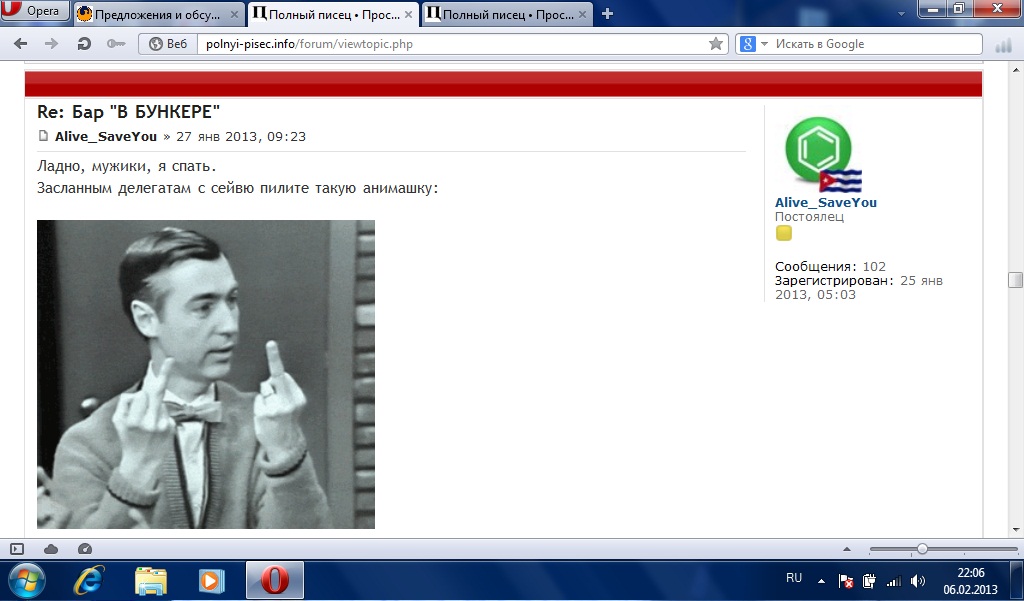
Task: Expand the zoom menu arrow beside slider
Action: [847, 549]
